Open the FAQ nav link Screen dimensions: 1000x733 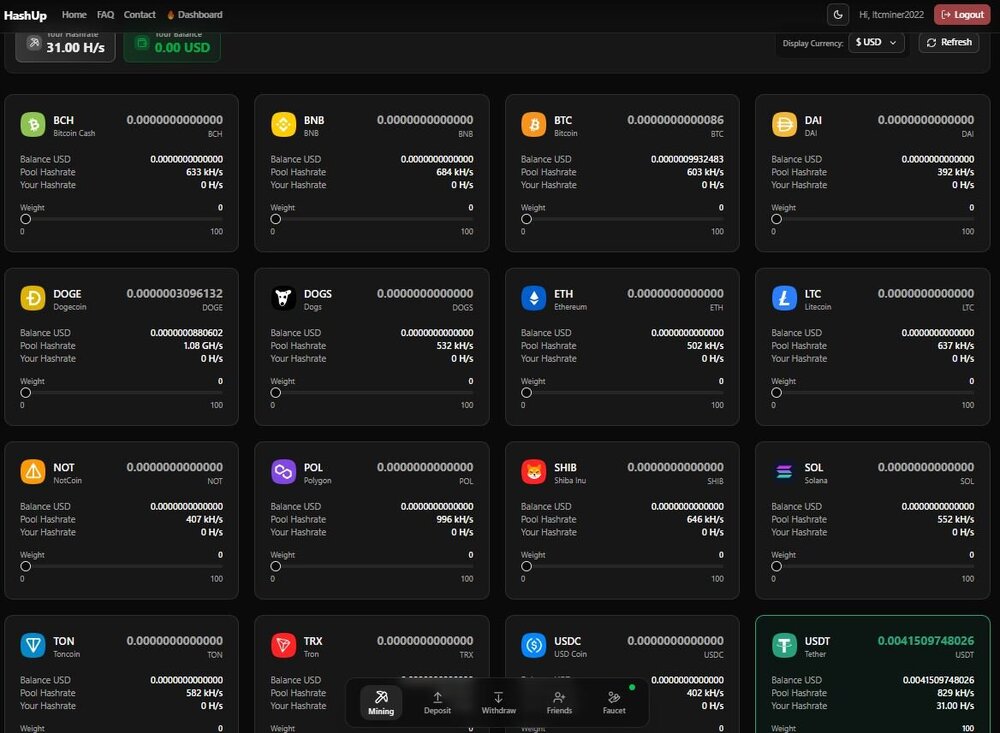pyautogui.click(x=105, y=15)
